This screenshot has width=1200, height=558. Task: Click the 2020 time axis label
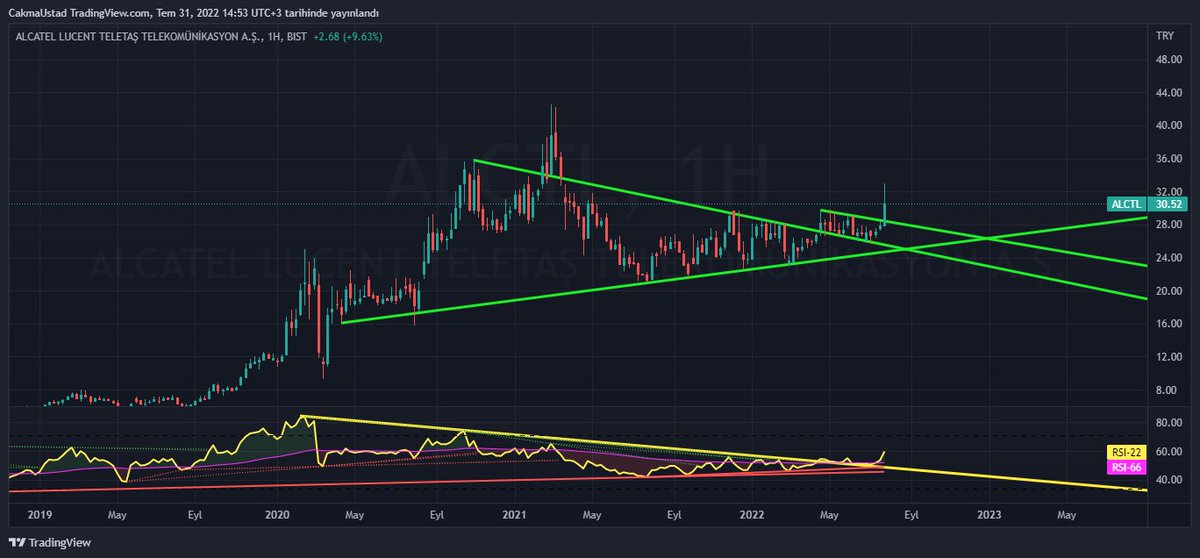(x=277, y=516)
